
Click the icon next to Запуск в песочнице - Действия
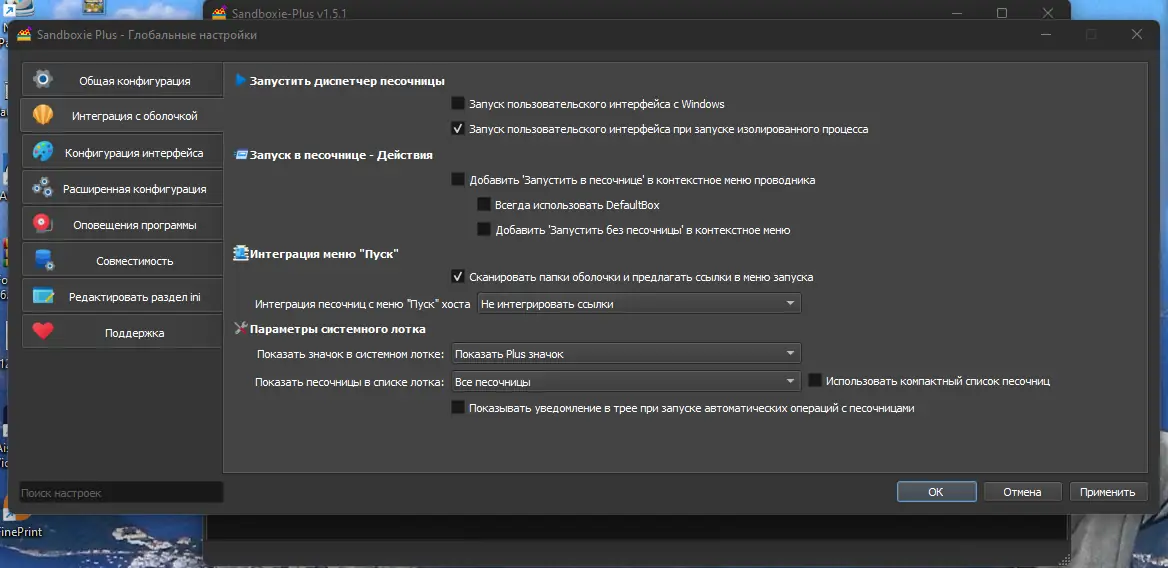241,155
